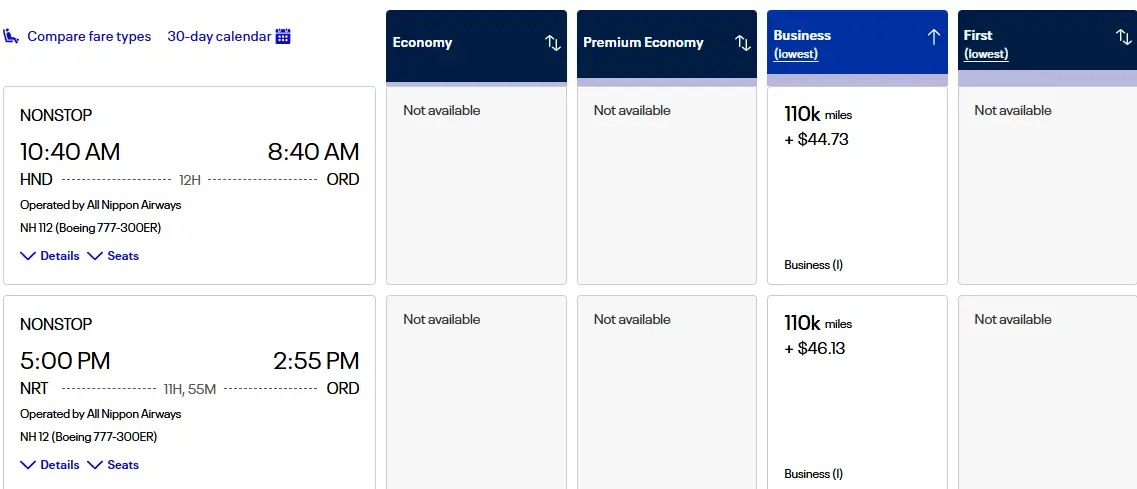
Task: Click the seat icon beside Compare fare types
Action: [x=12, y=37]
